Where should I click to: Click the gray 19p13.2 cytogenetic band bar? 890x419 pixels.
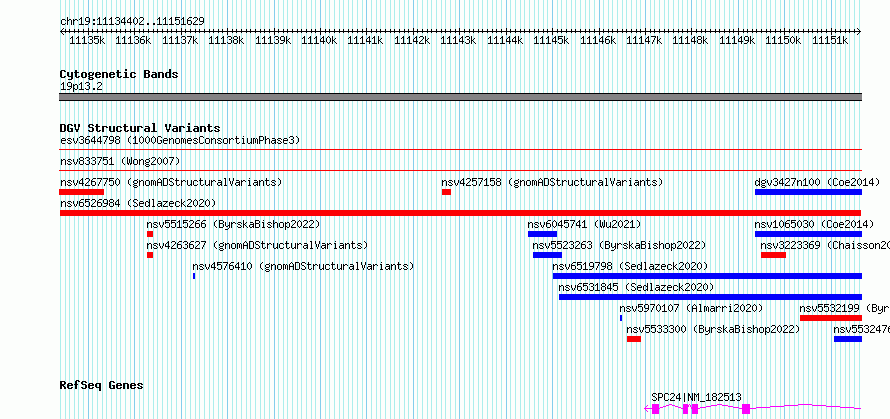pos(461,97)
